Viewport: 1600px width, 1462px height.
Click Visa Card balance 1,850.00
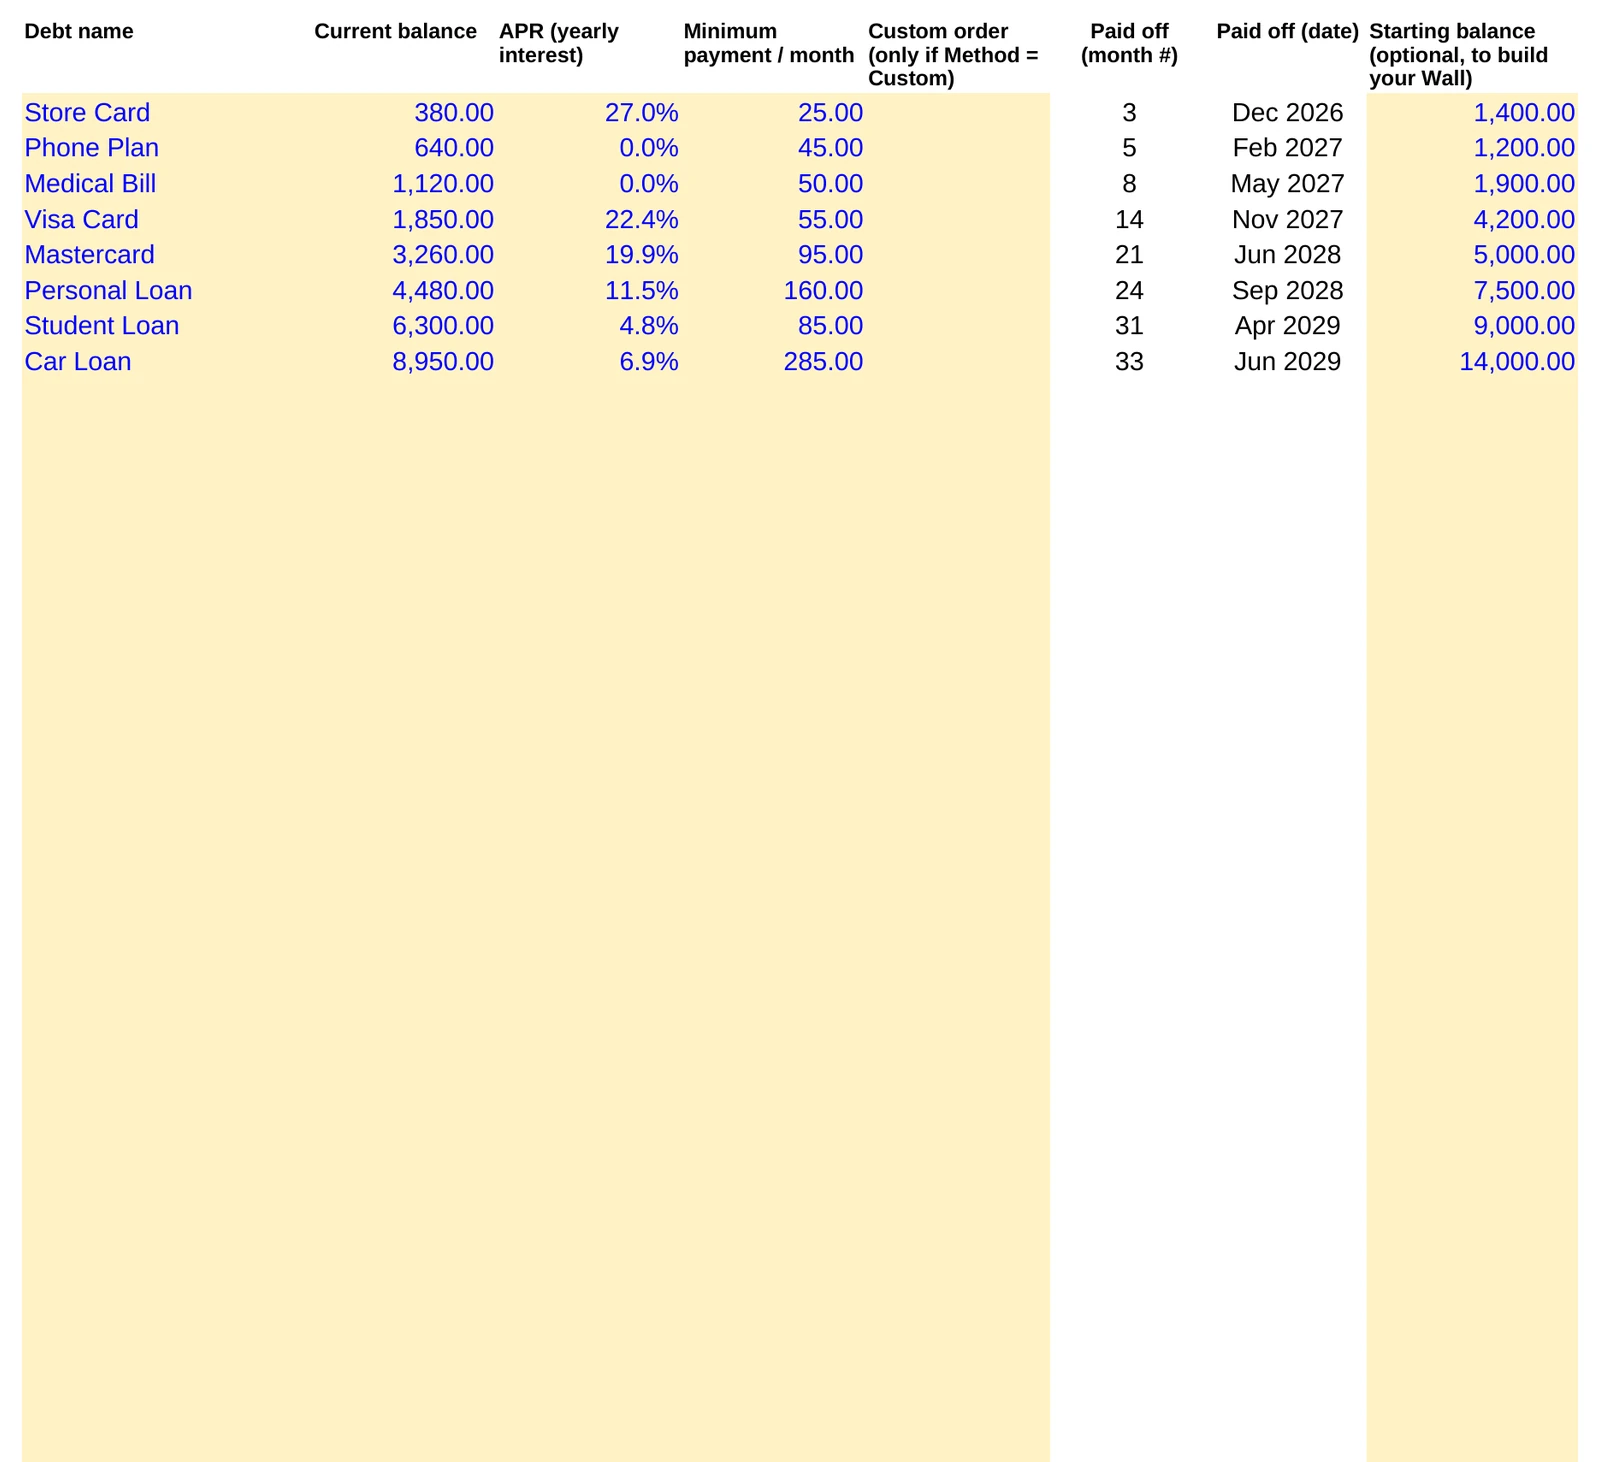click(443, 219)
